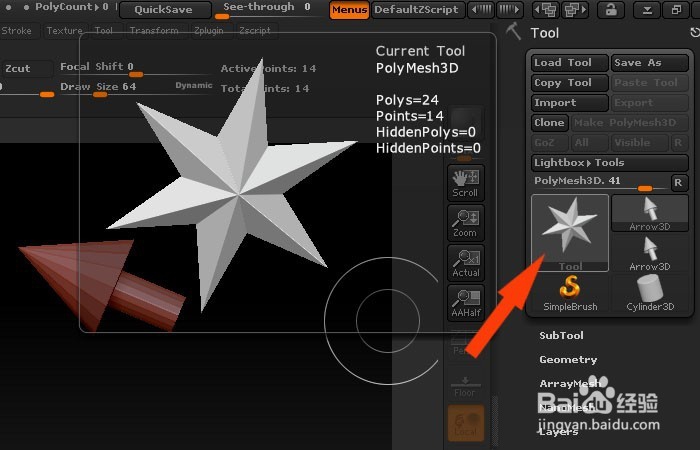Click the Tool palette hammer icon
Viewport: 700px width, 450px height.
pos(513,31)
